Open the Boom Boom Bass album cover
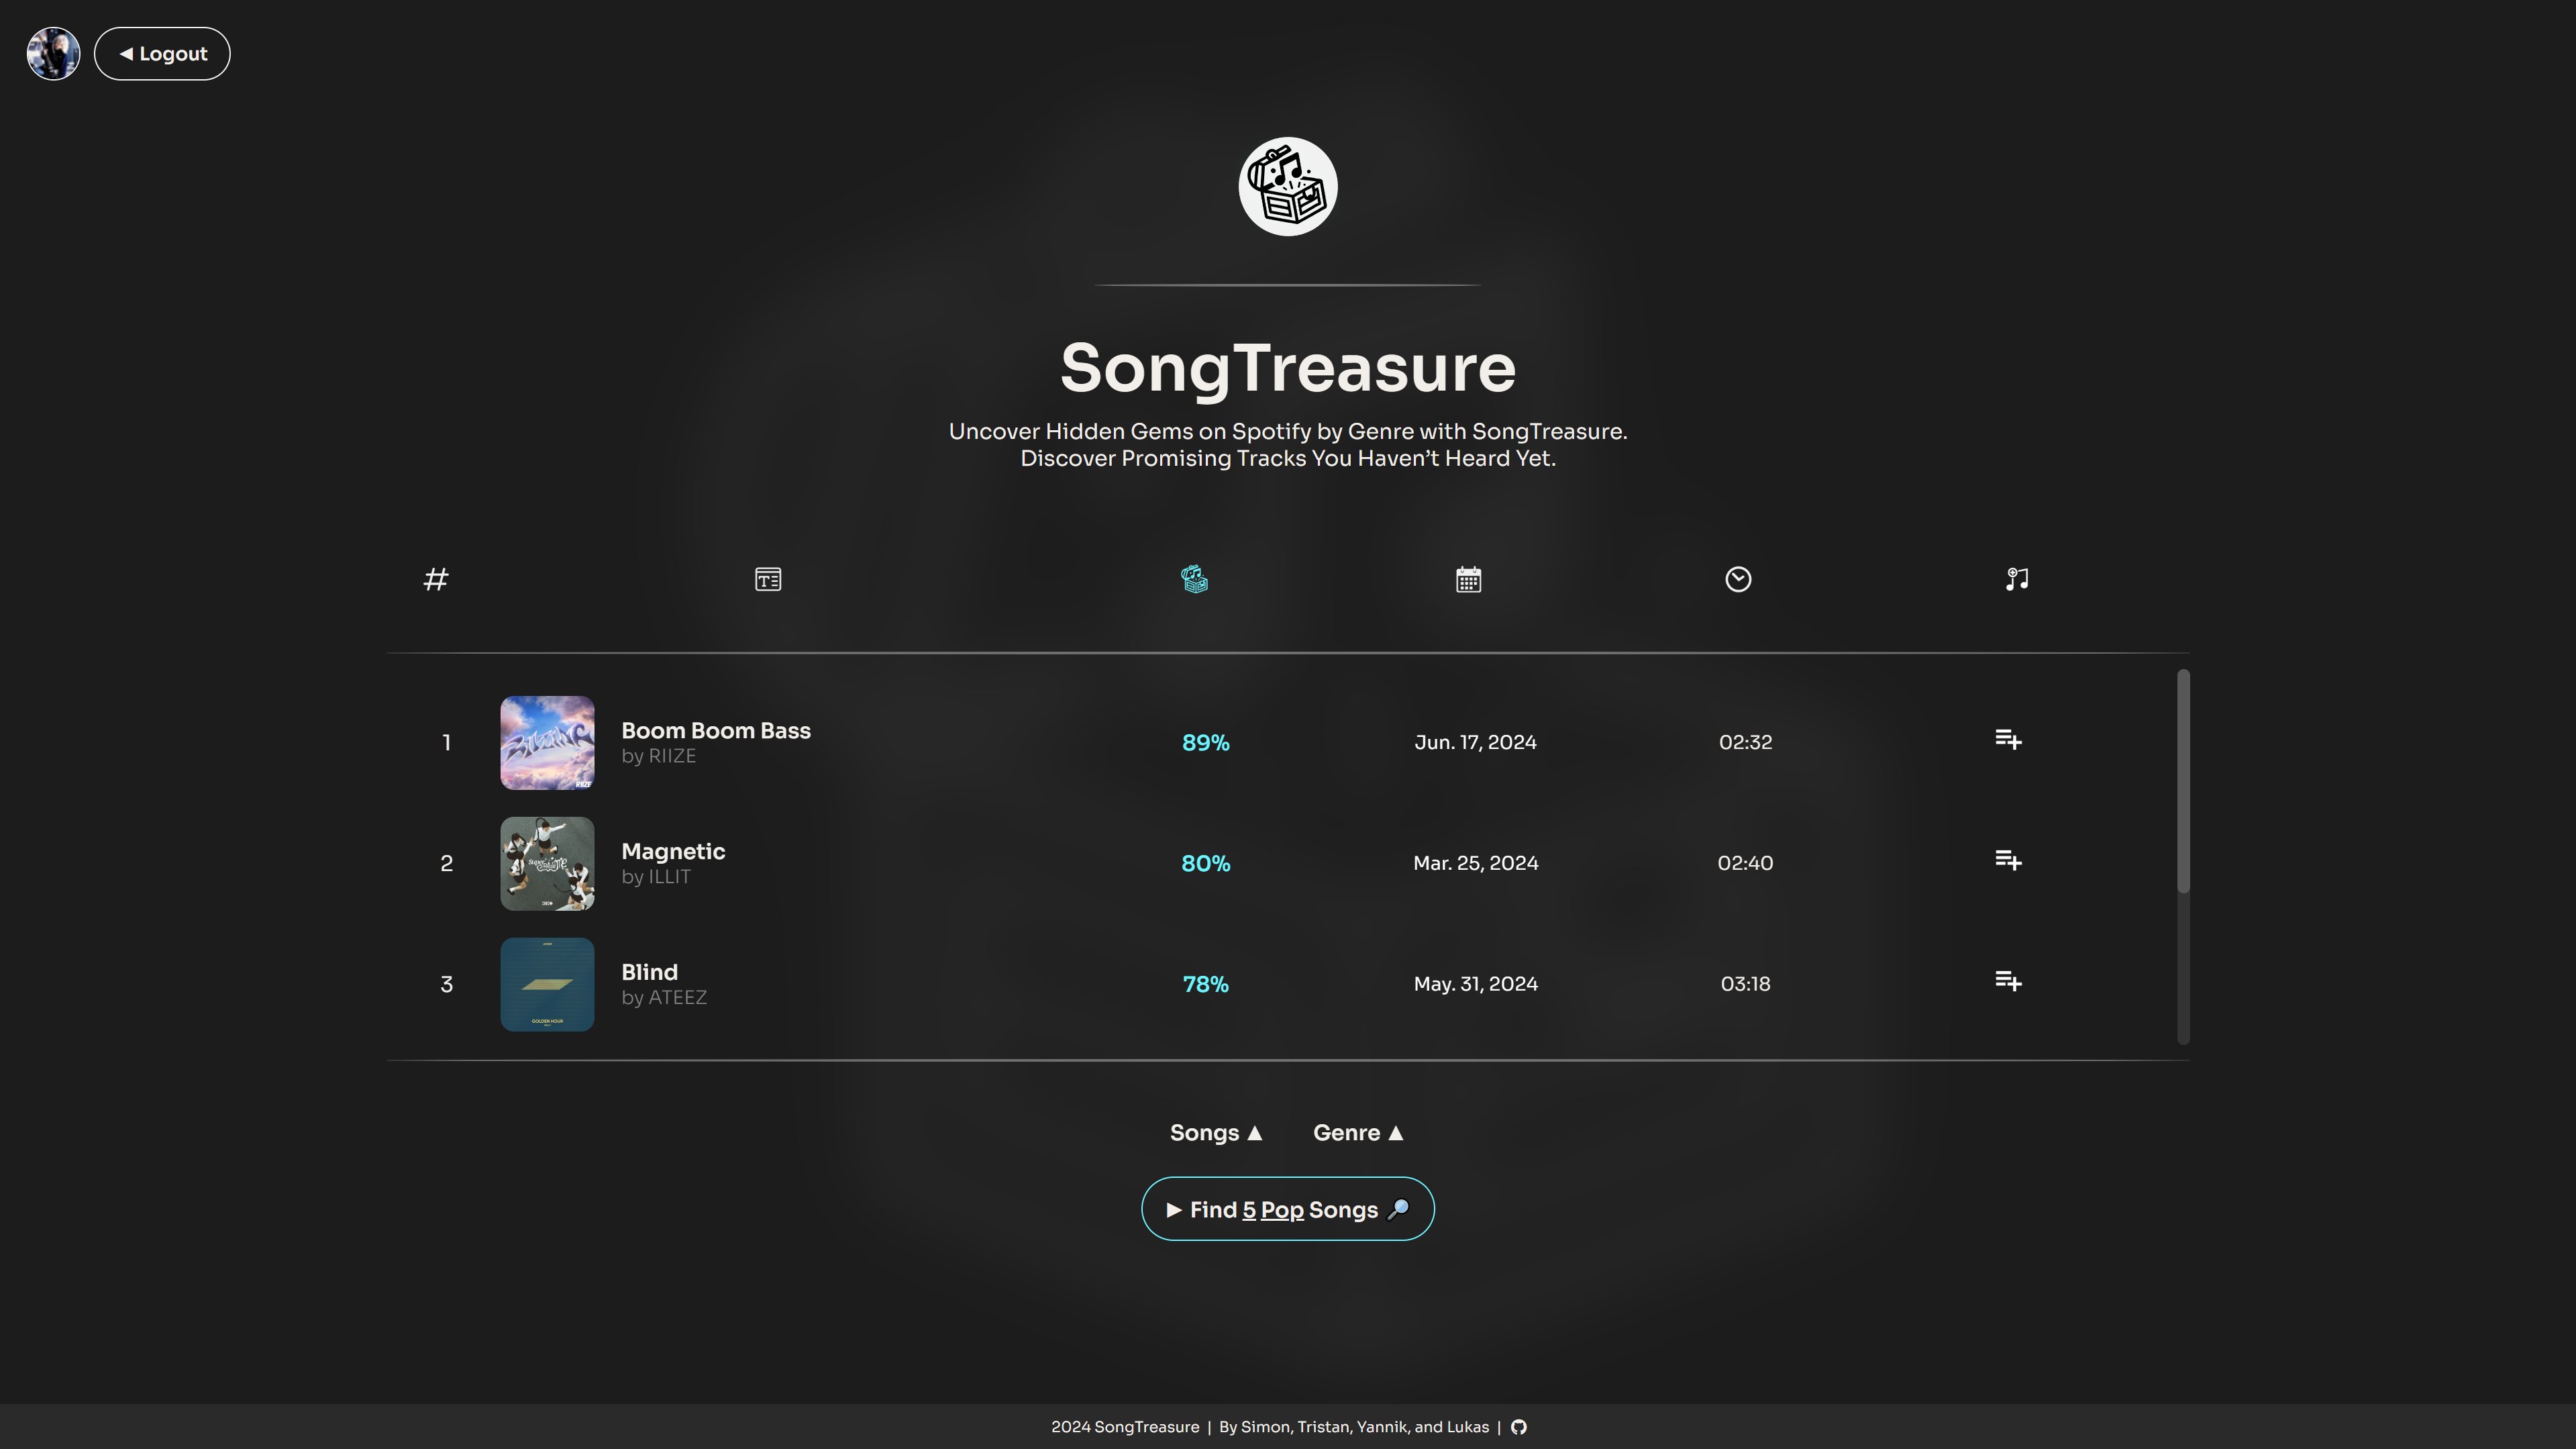 point(547,743)
